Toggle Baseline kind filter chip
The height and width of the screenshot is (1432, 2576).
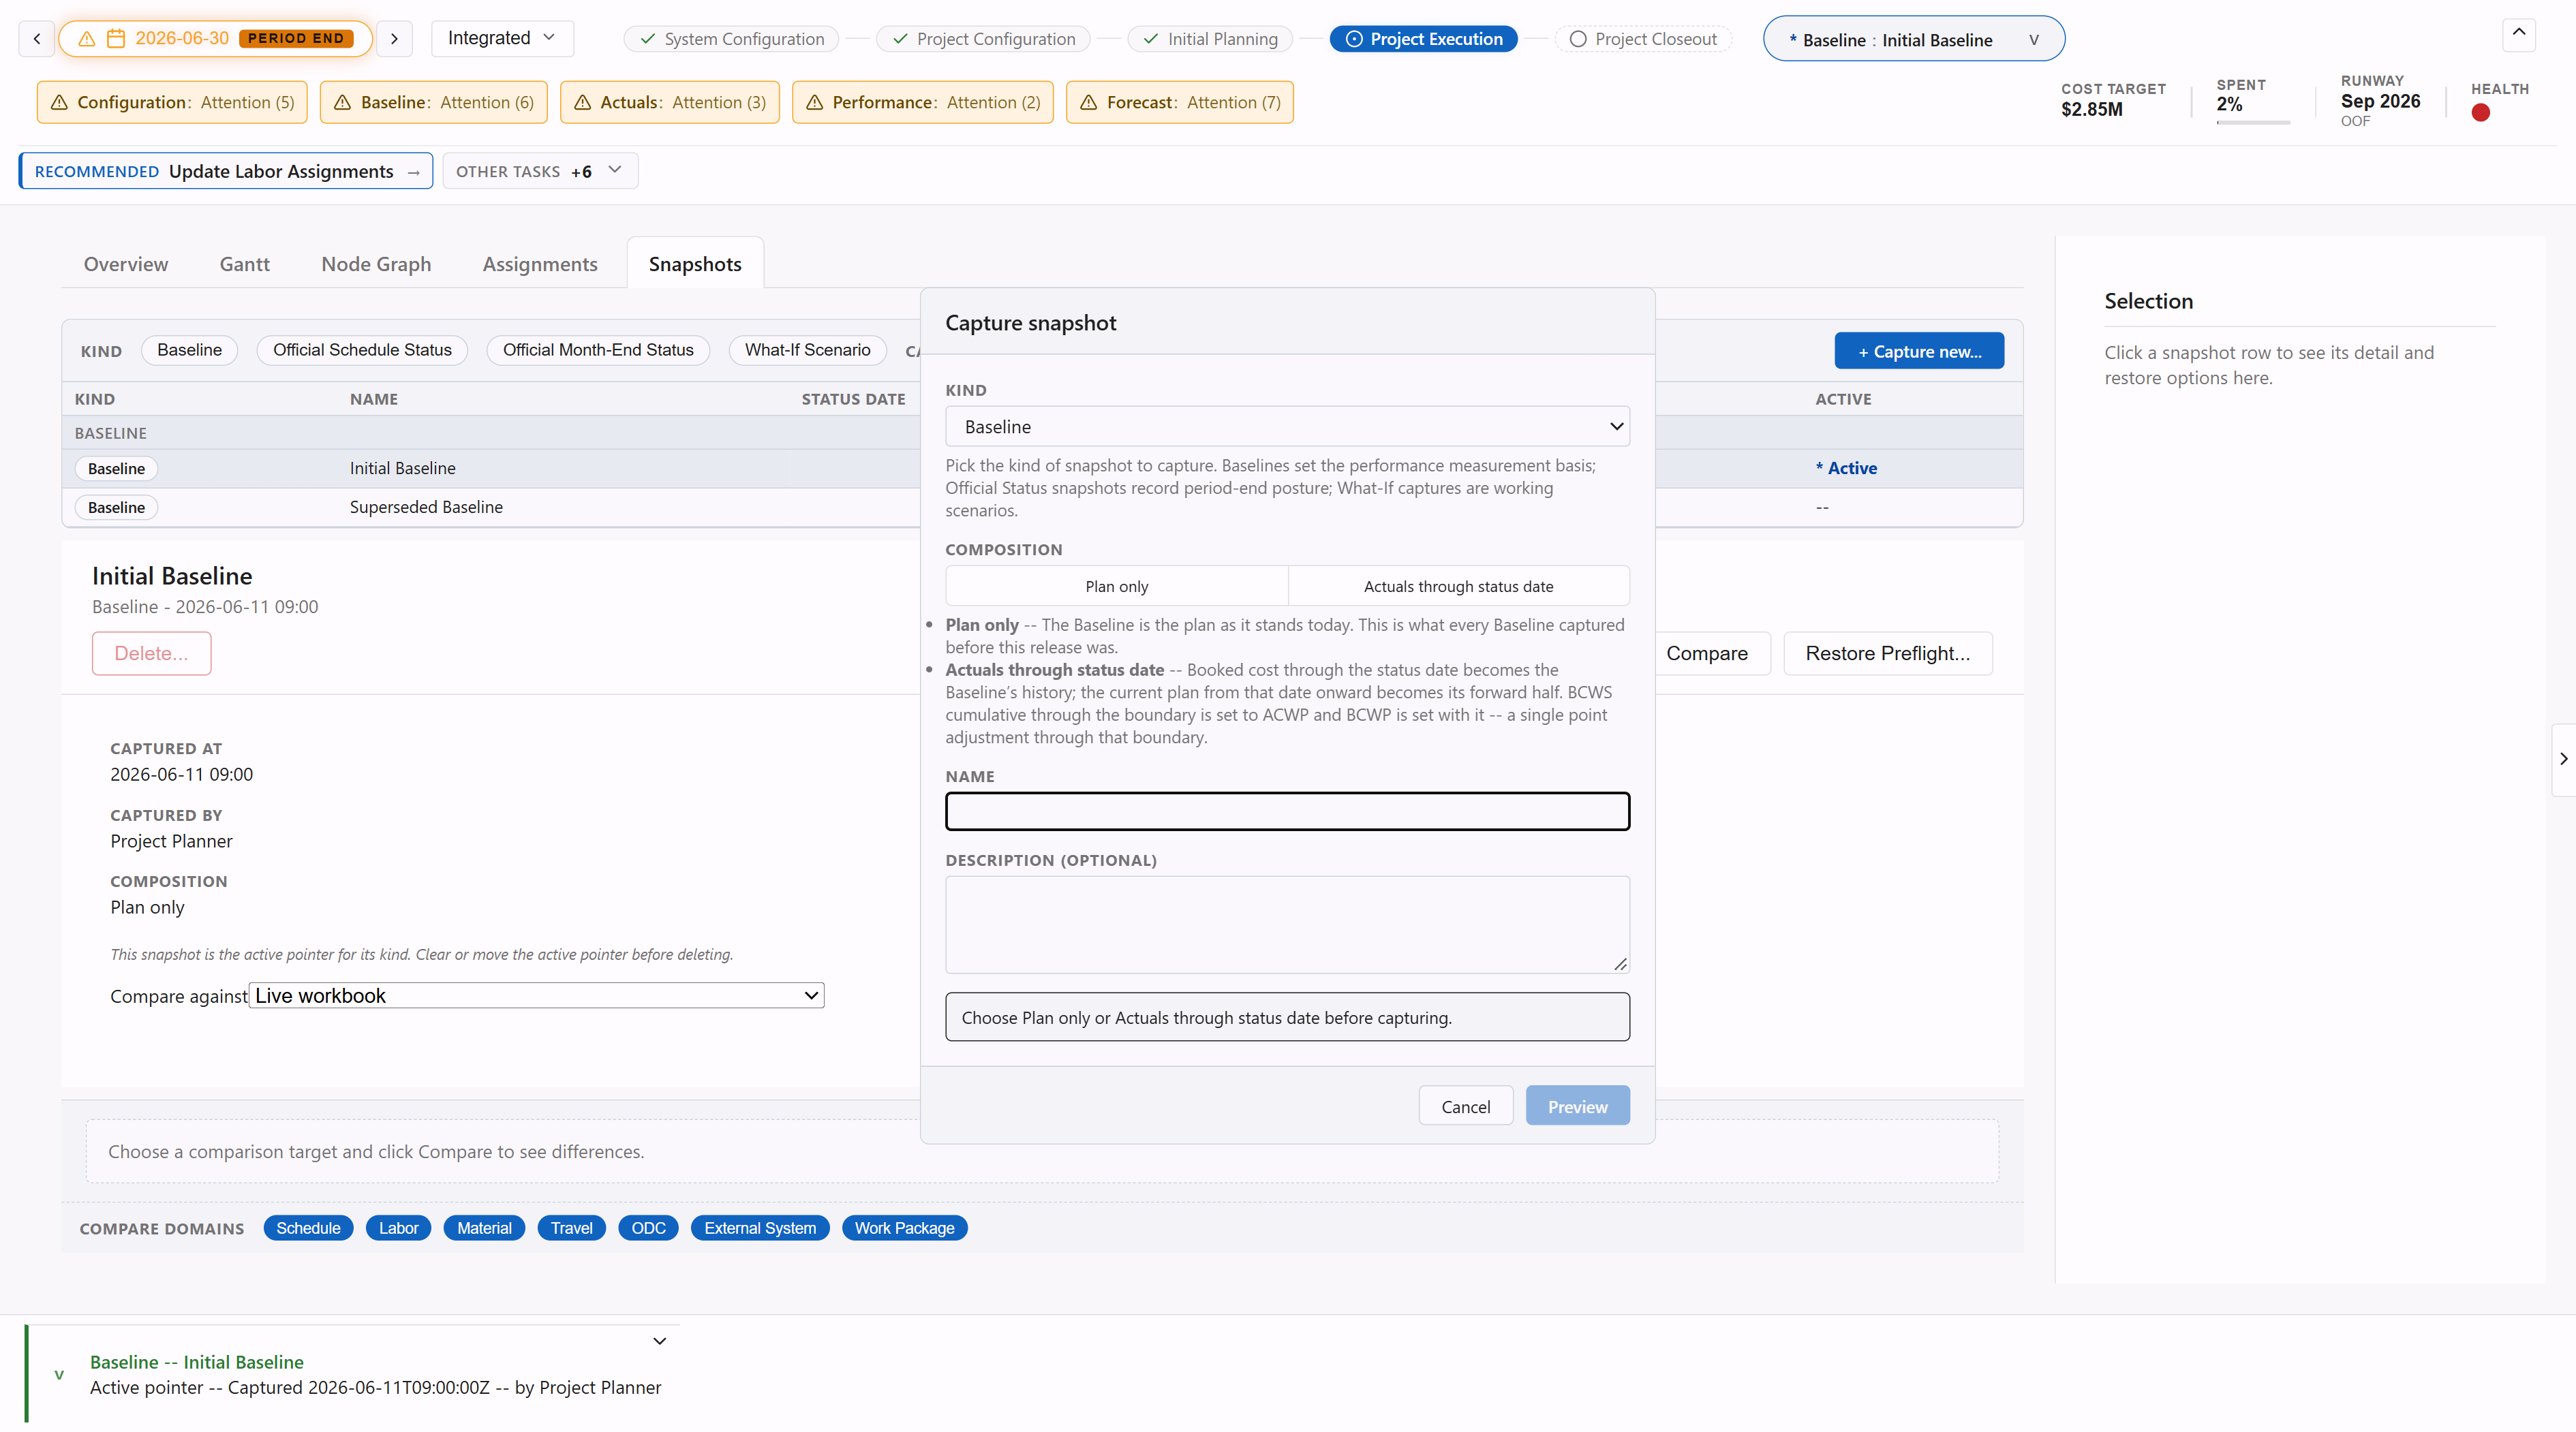[x=189, y=350]
